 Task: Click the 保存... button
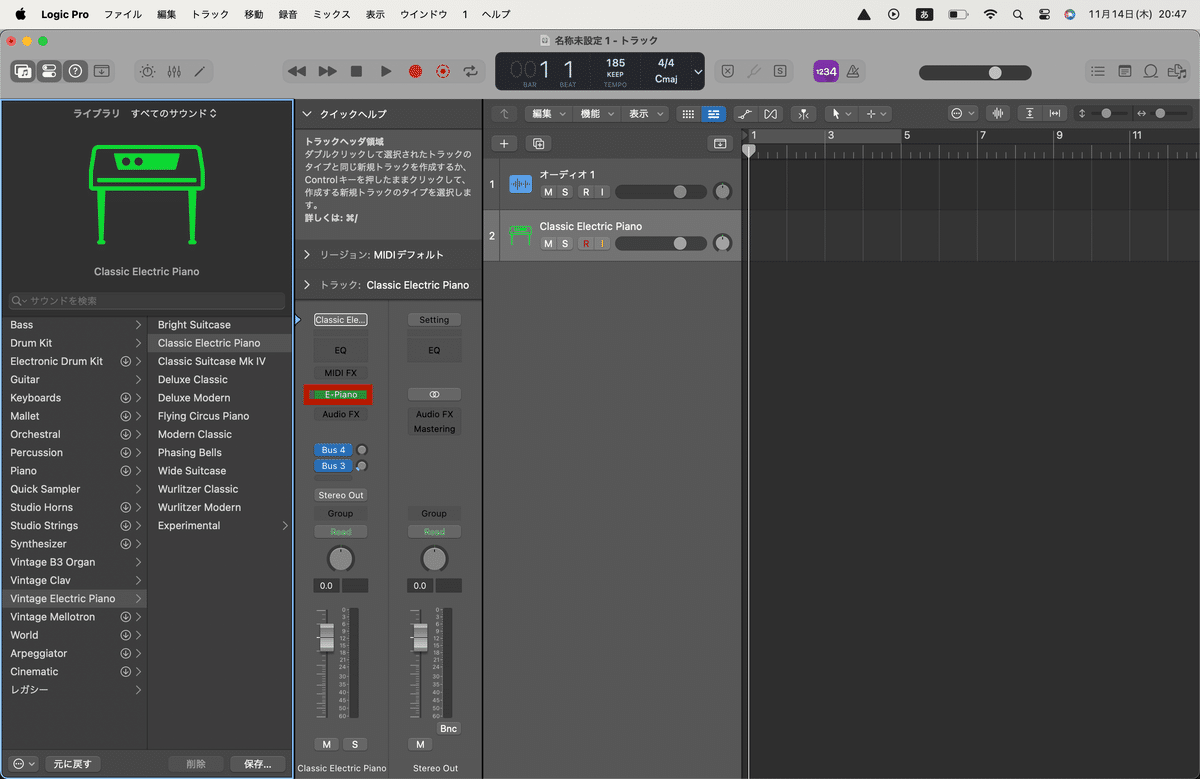click(258, 764)
